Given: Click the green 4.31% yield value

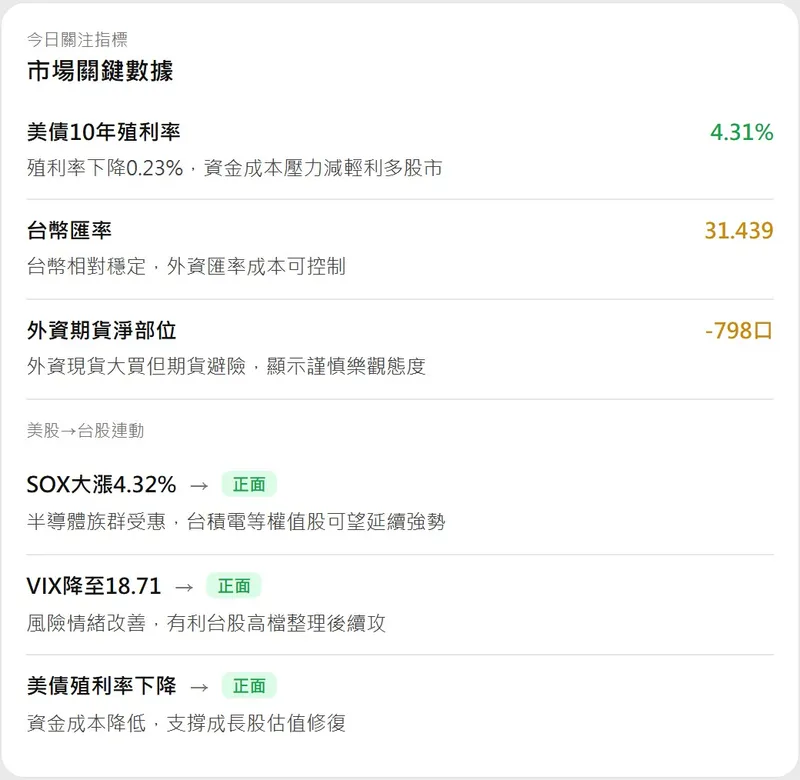Looking at the screenshot, I should point(741,132).
